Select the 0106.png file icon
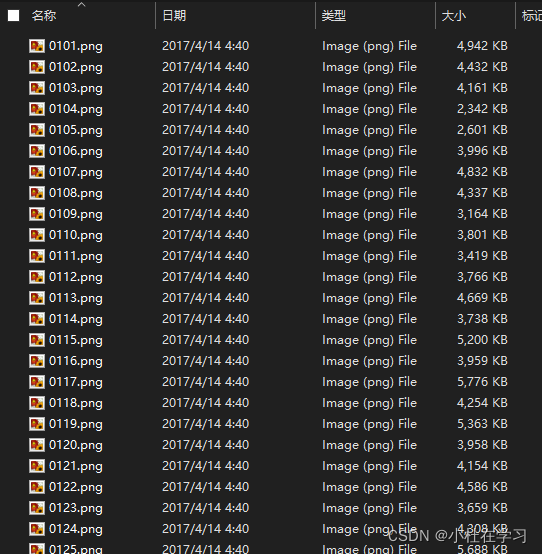Viewport: 542px width, 554px height. click(x=37, y=151)
